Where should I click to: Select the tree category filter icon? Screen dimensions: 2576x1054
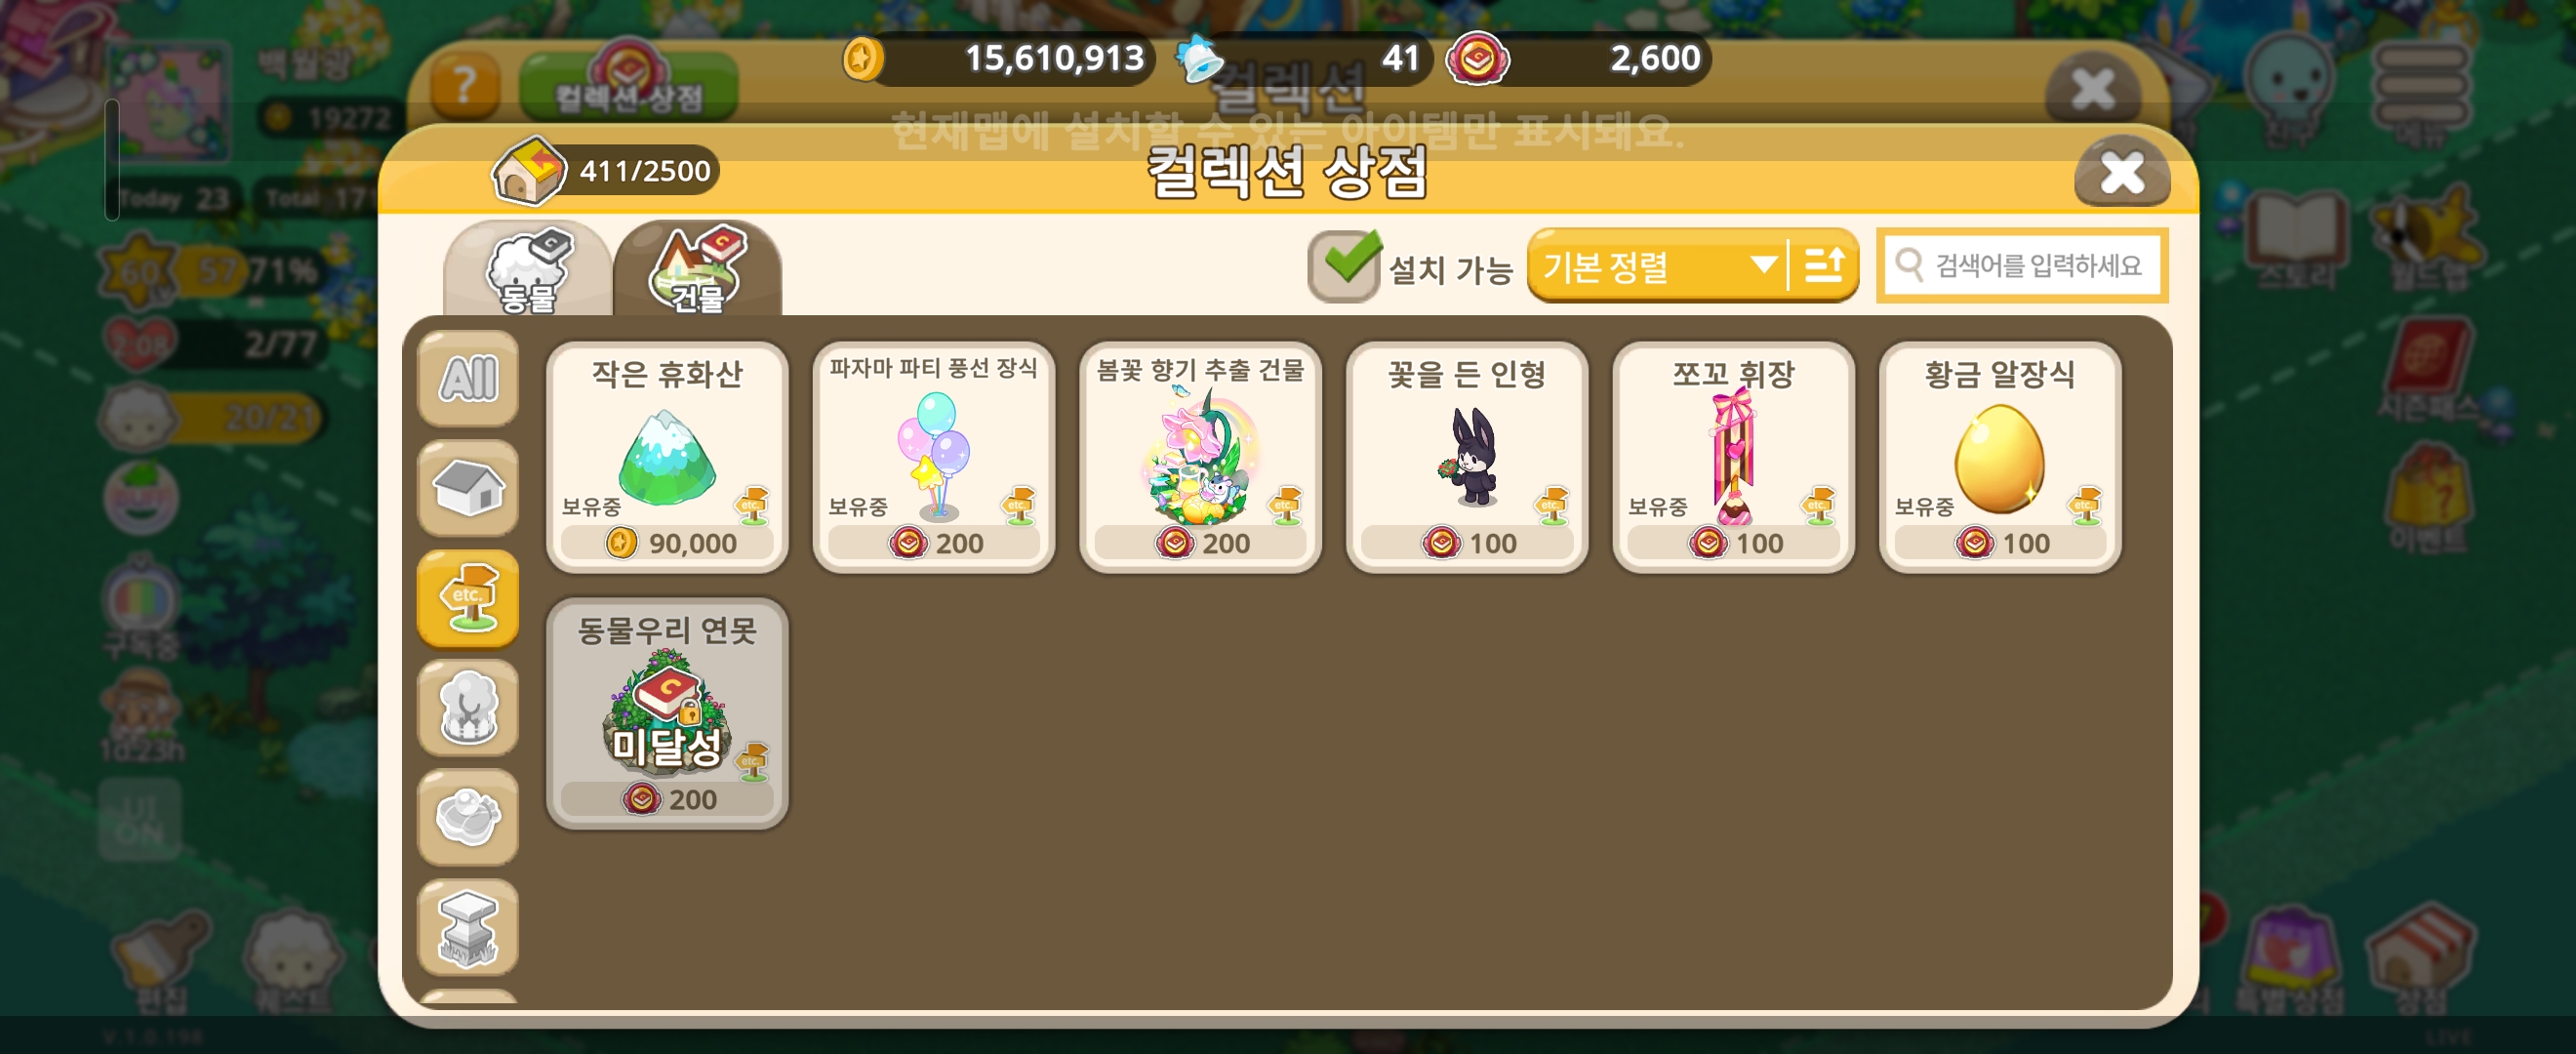(x=468, y=708)
